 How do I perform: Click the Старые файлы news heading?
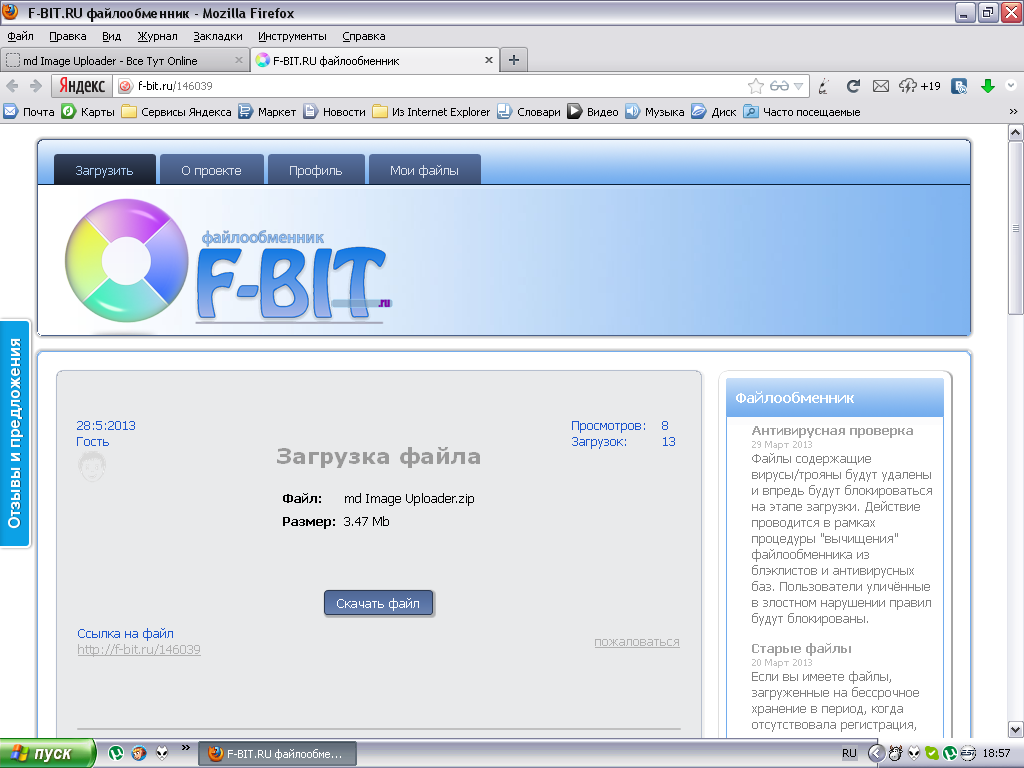click(x=801, y=648)
